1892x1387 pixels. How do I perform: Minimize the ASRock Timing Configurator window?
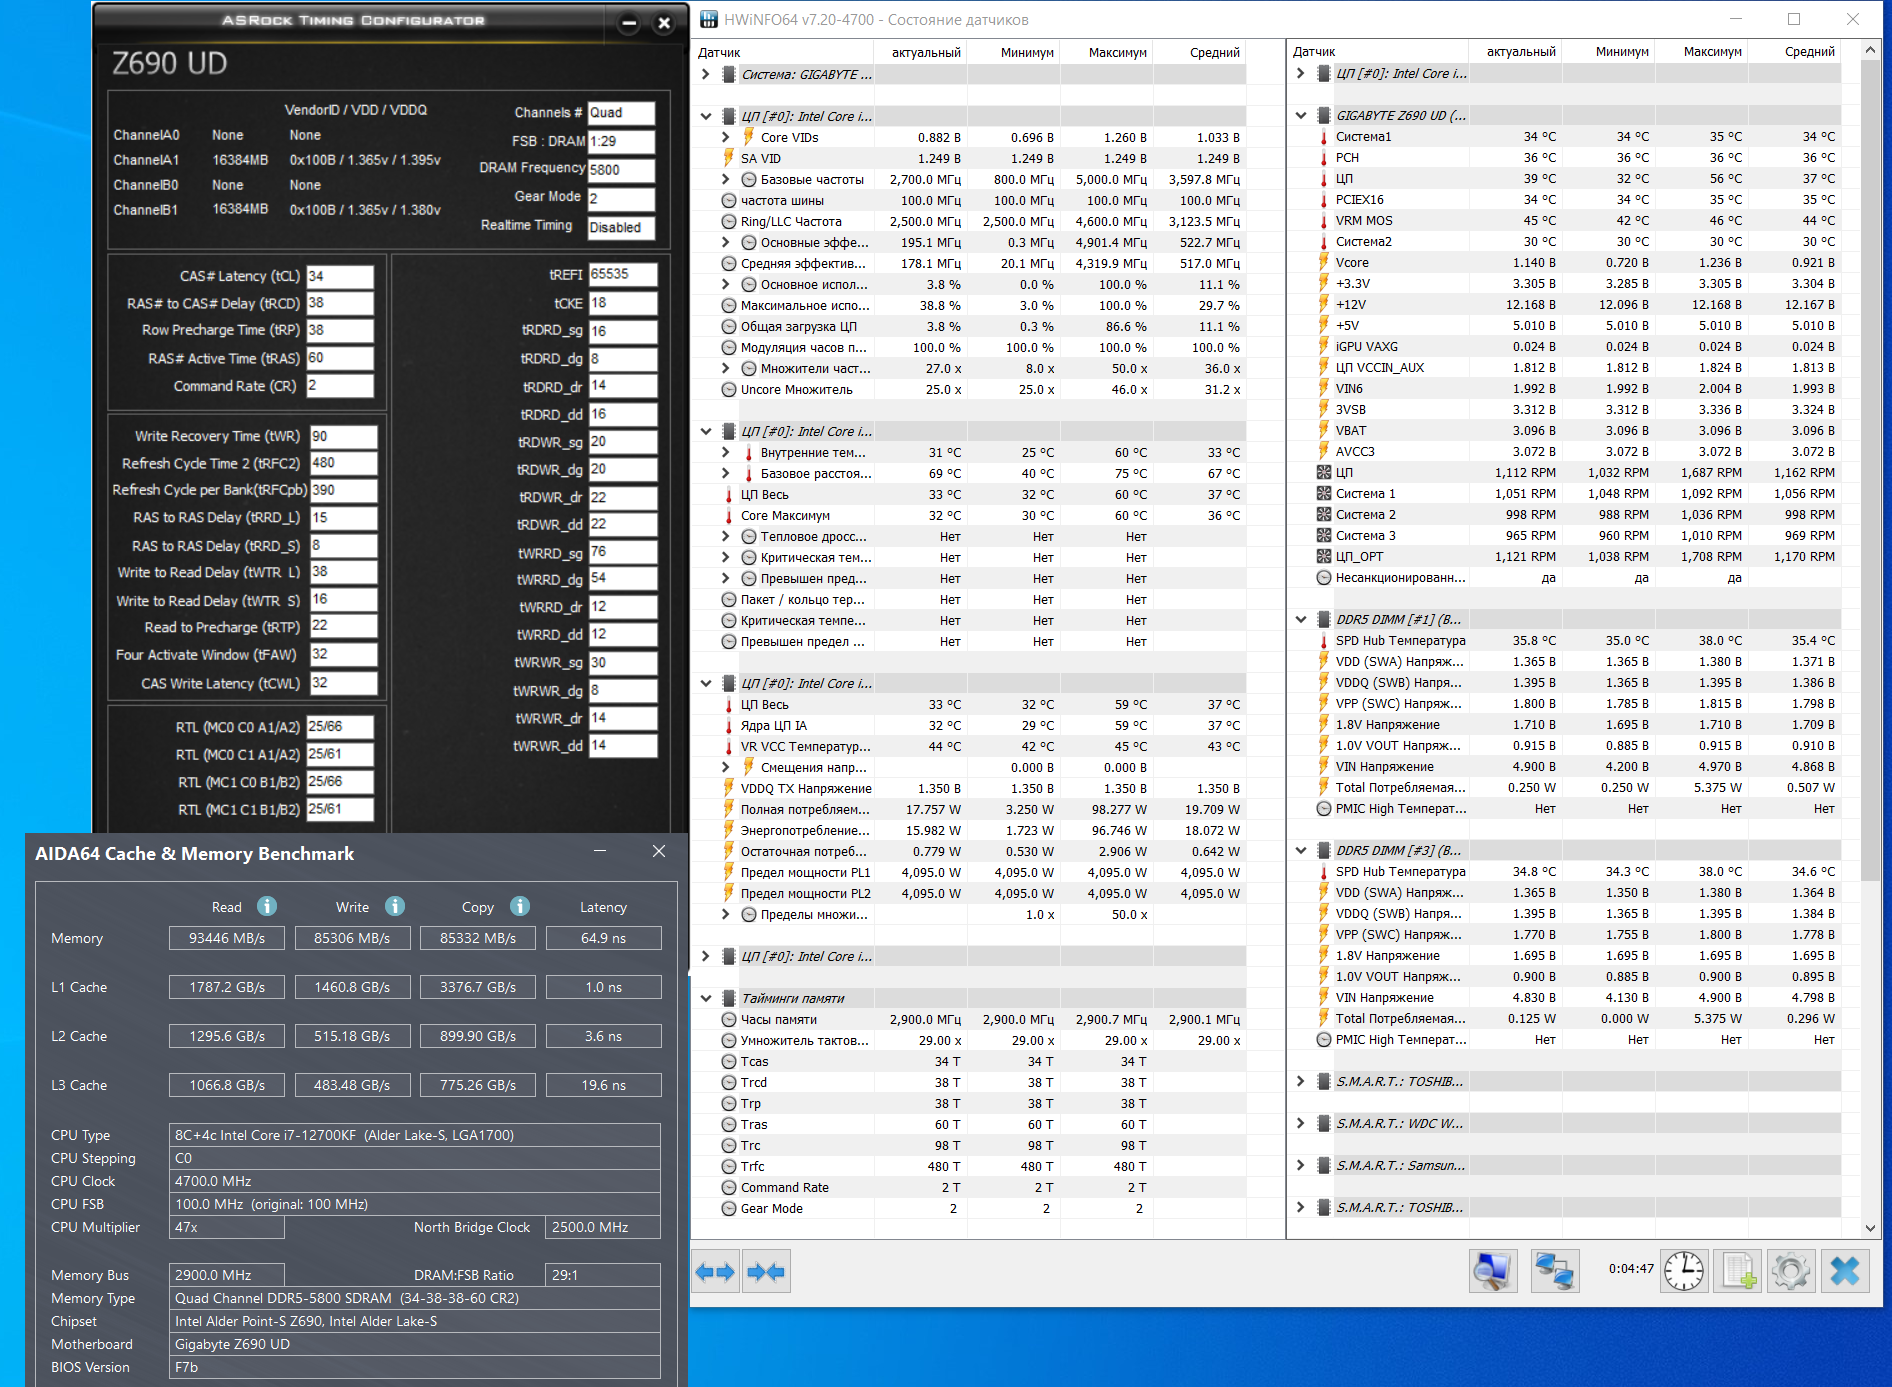pos(629,23)
